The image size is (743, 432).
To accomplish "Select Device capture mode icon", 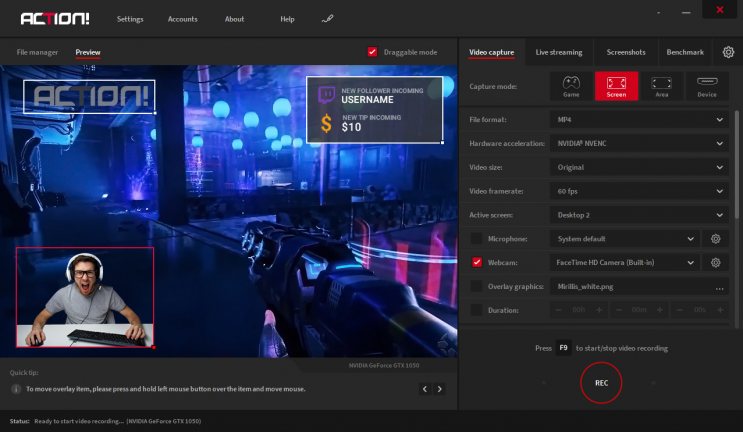I will point(707,86).
